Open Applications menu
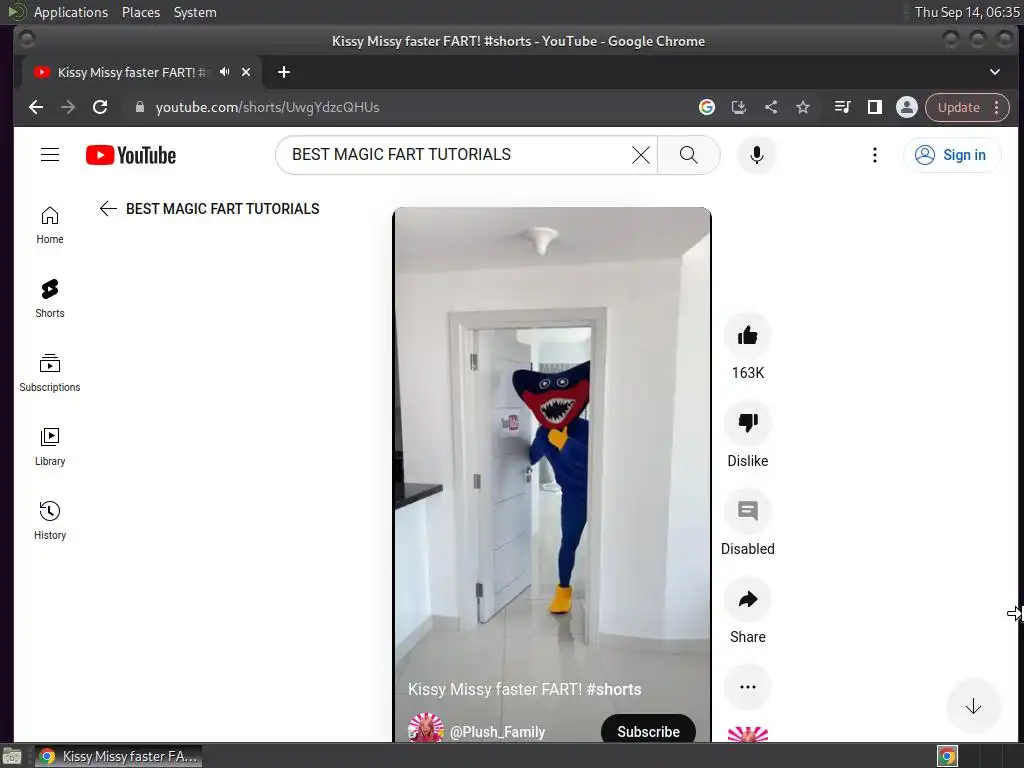Viewport: 1024px width, 768px height. click(x=71, y=12)
